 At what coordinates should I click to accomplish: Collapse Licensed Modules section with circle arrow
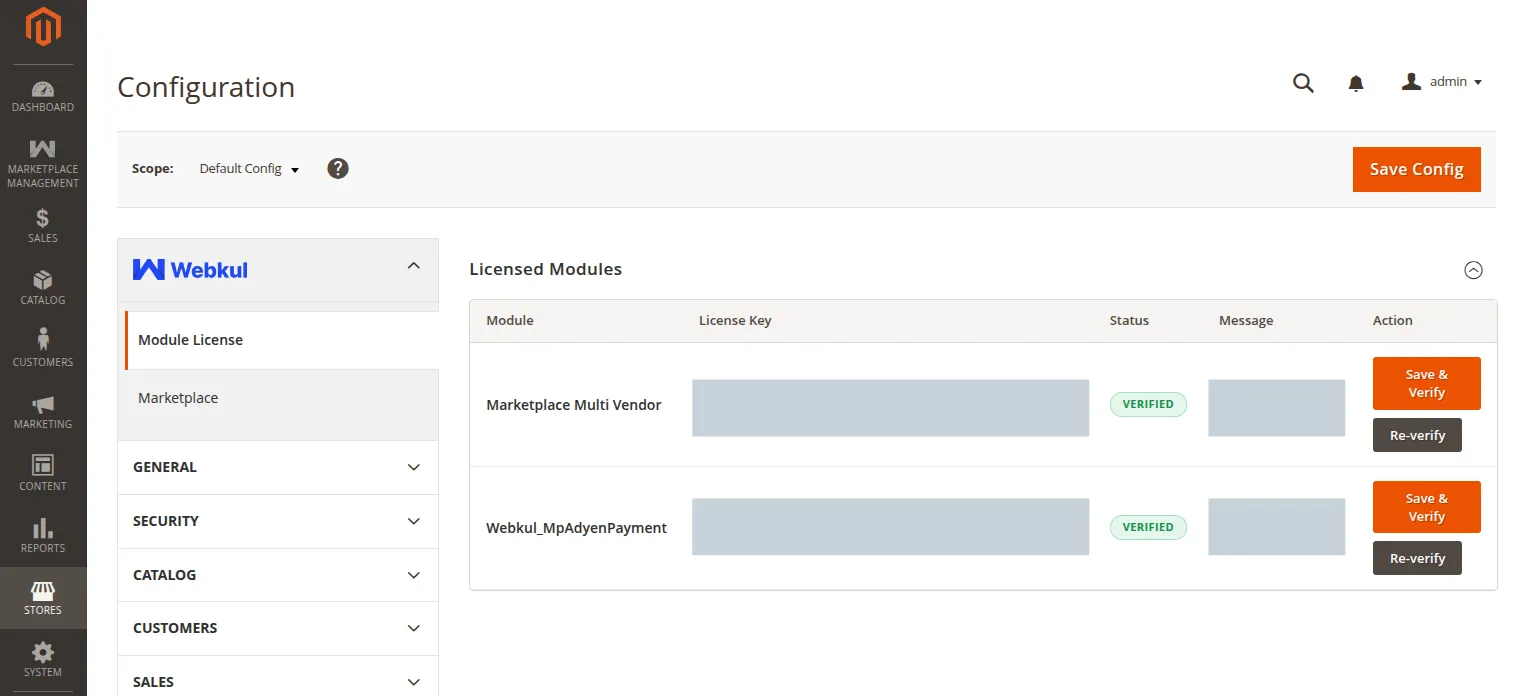click(x=1473, y=270)
